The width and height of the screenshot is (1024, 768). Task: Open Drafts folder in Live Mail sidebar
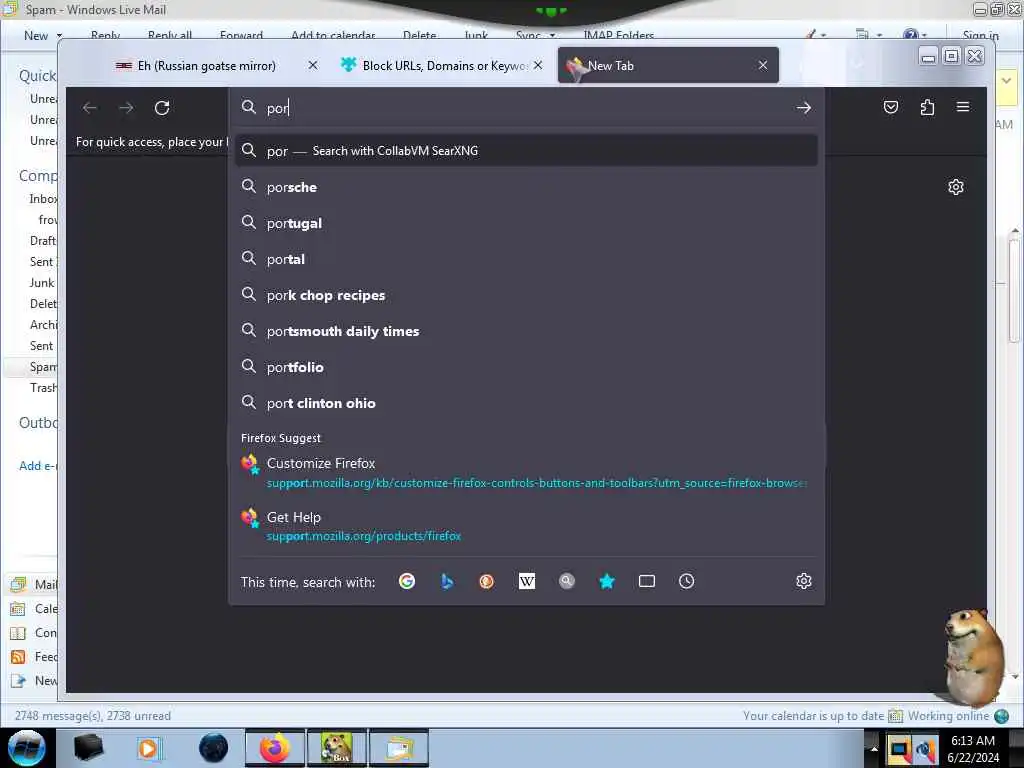(x=43, y=241)
